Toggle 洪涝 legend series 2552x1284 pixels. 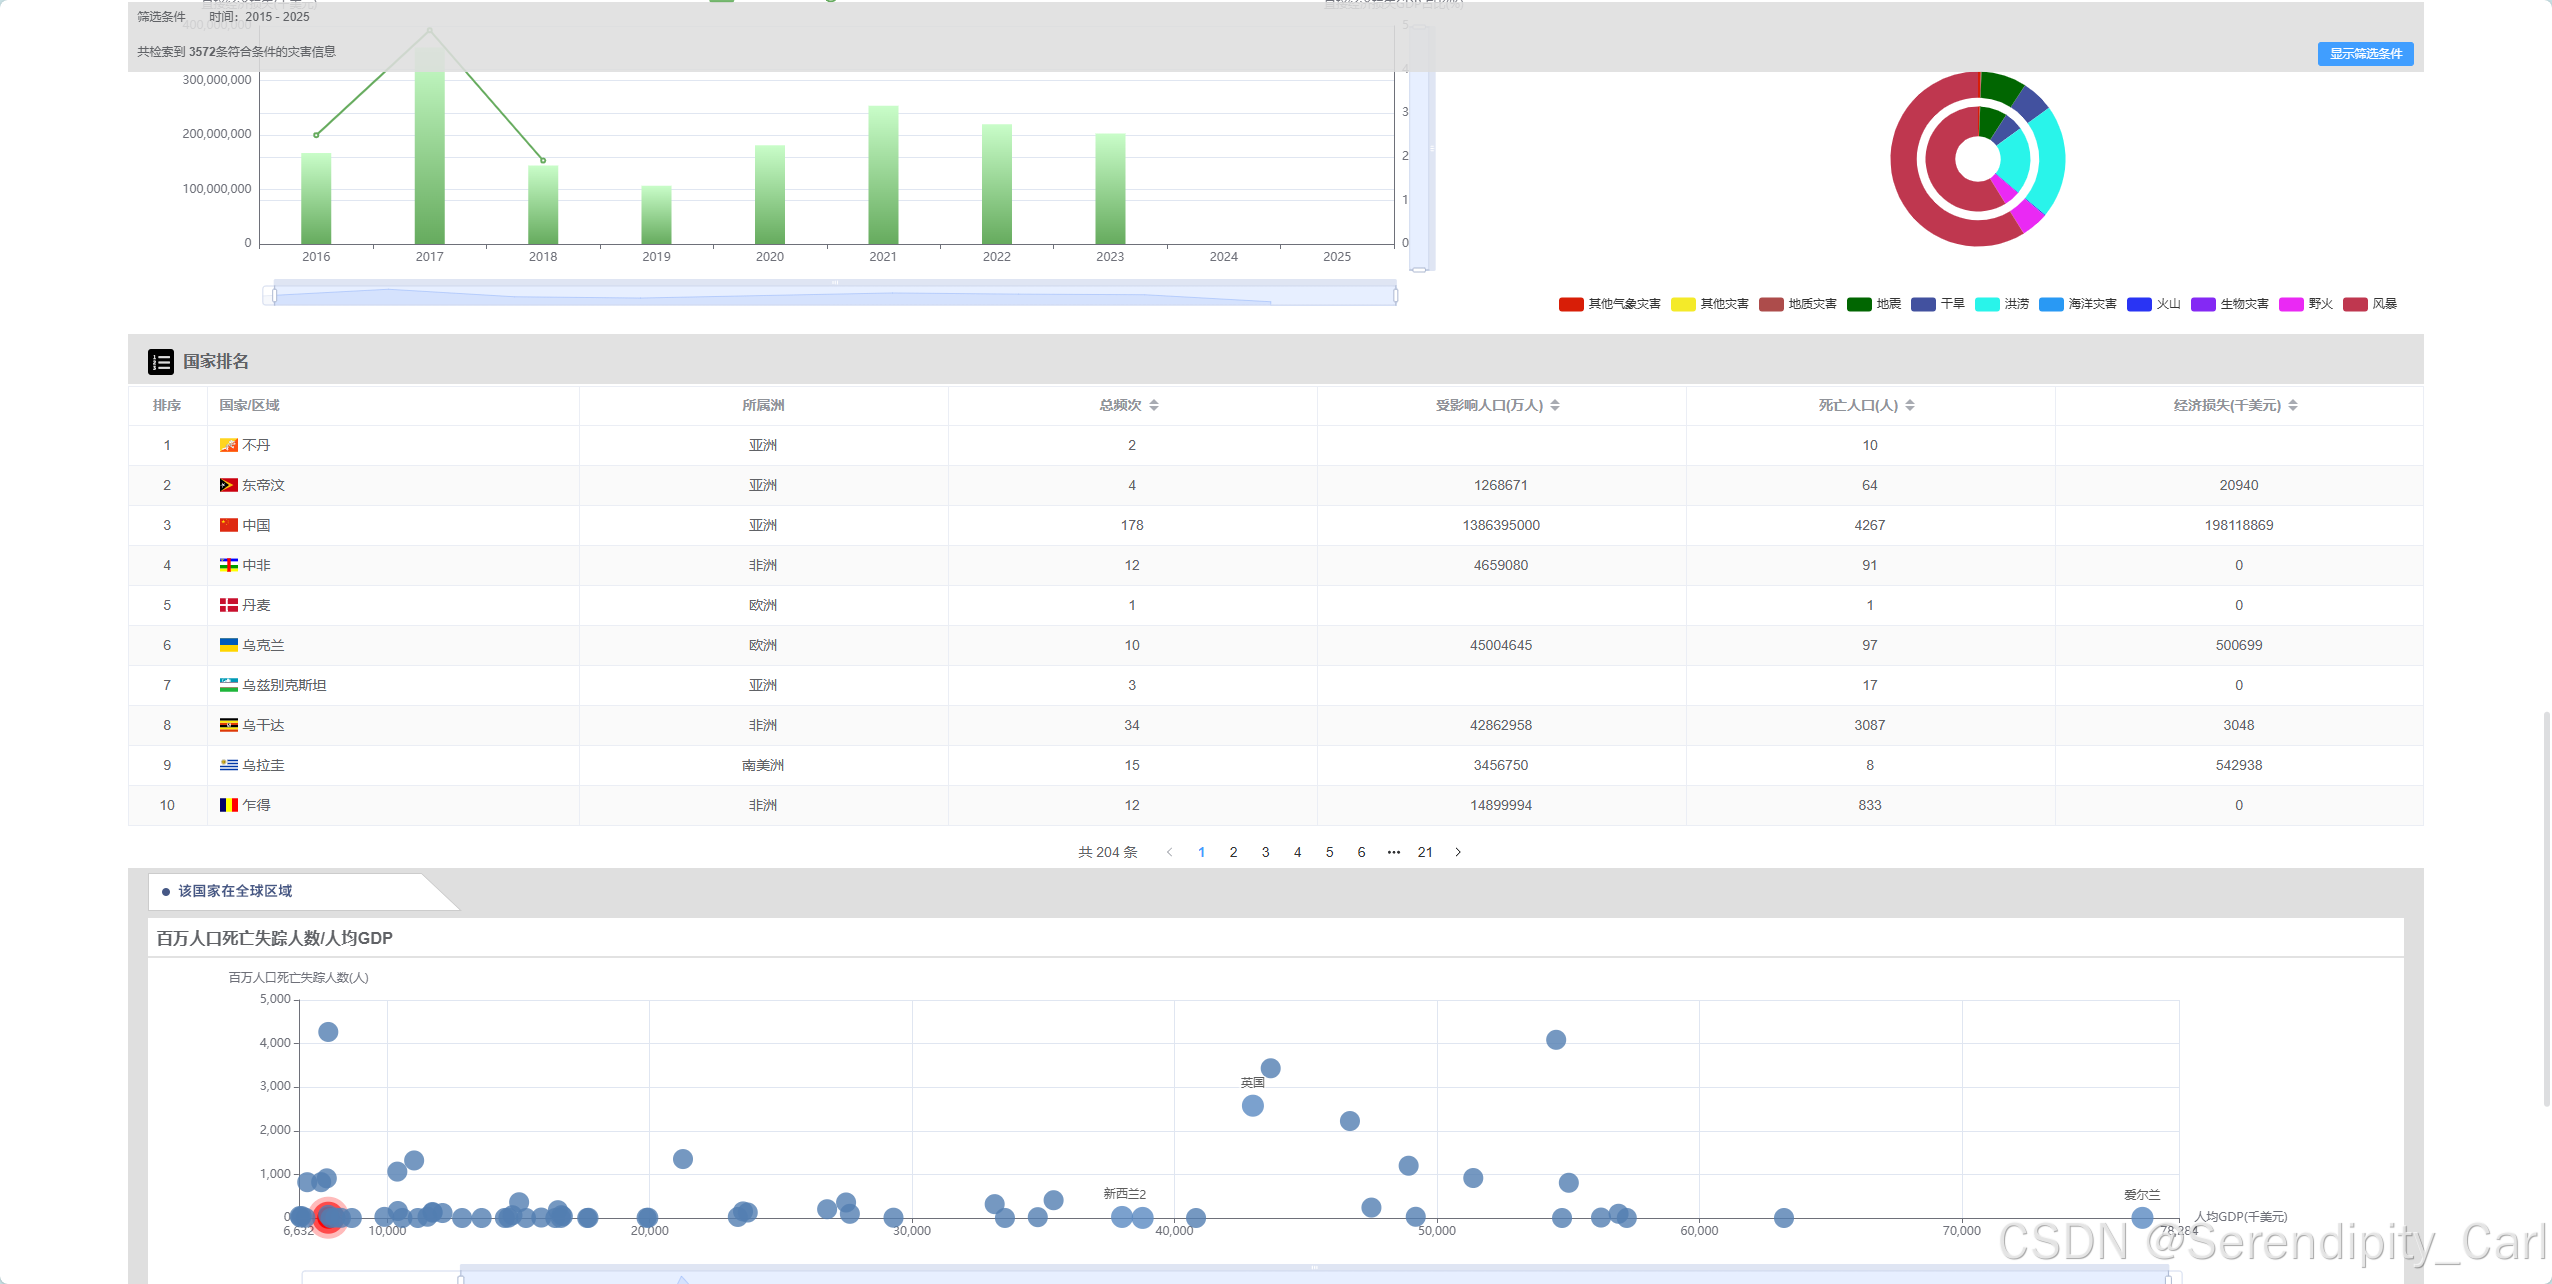(1988, 304)
